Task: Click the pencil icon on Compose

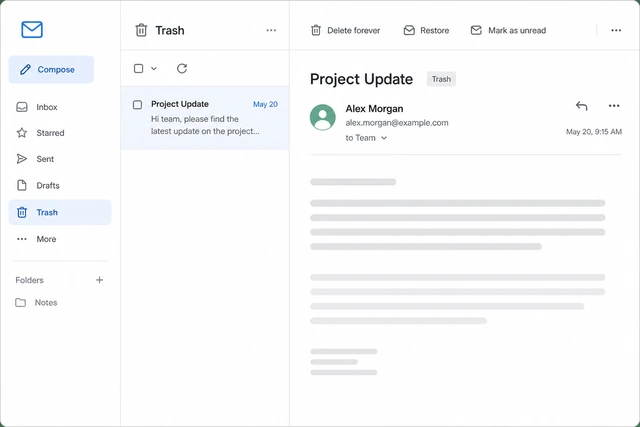Action: click(x=25, y=69)
